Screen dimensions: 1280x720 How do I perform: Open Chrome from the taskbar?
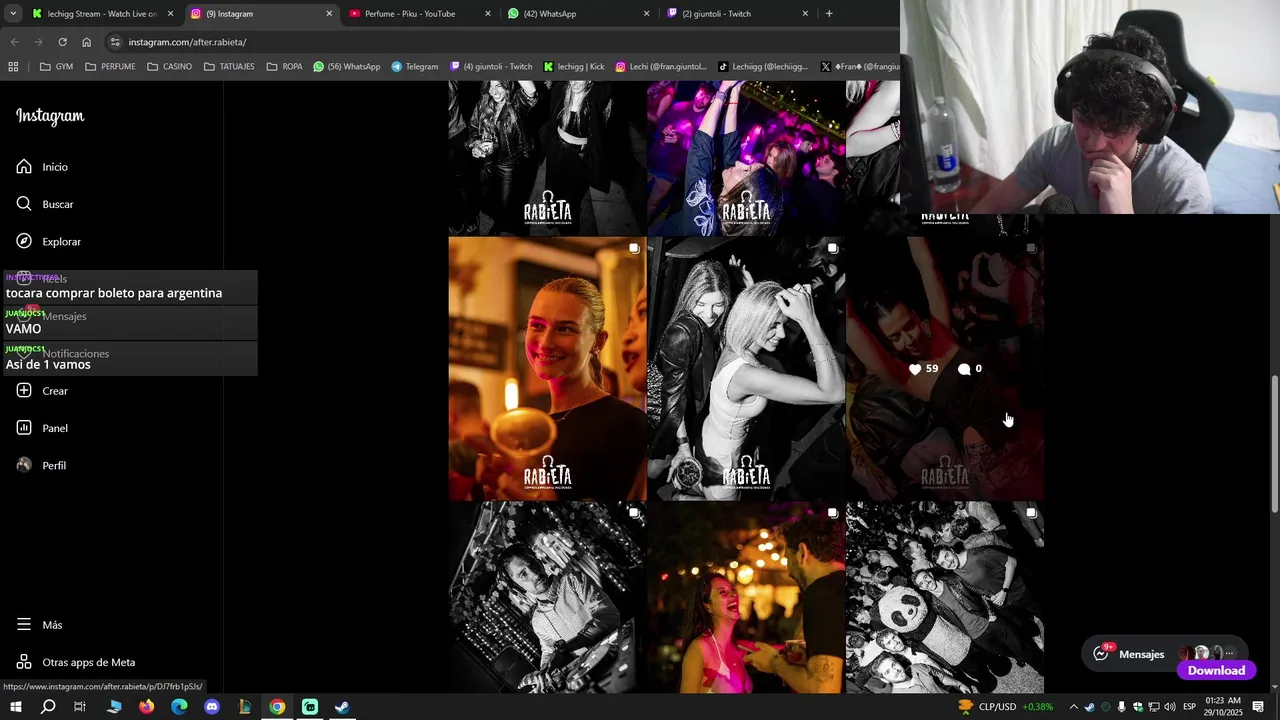[277, 707]
